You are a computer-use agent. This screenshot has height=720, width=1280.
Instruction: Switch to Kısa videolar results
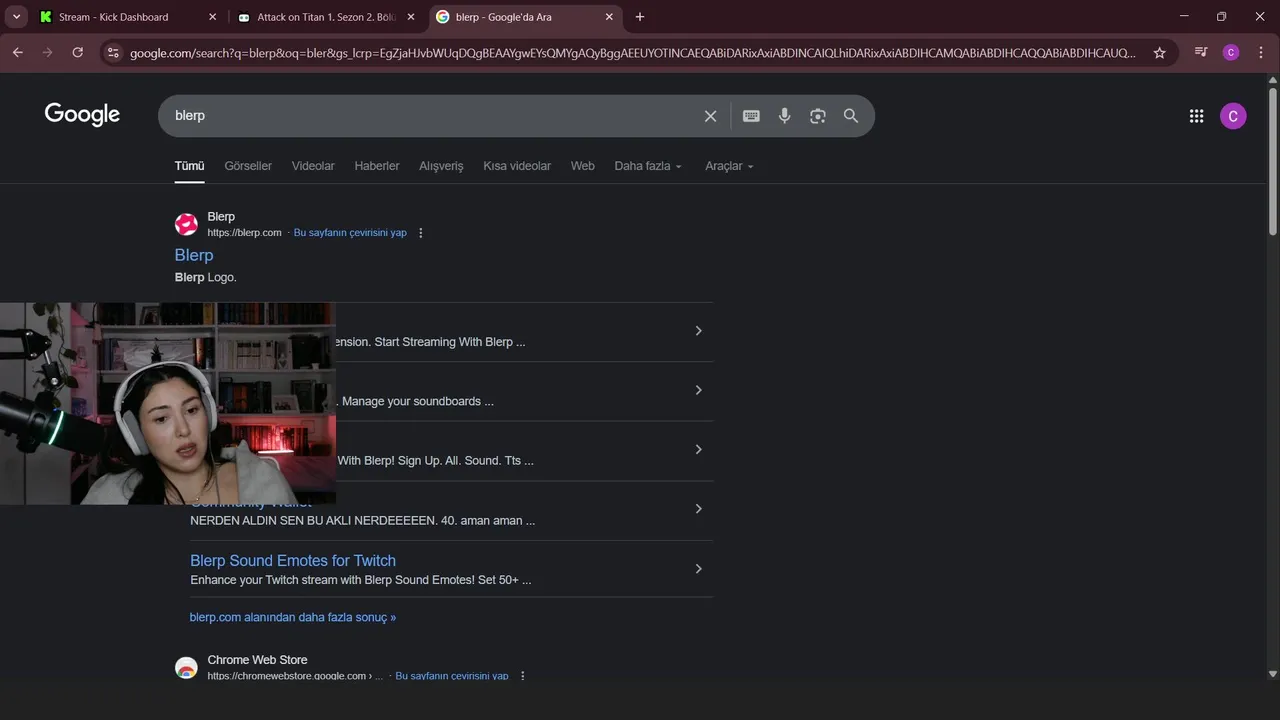coord(517,166)
